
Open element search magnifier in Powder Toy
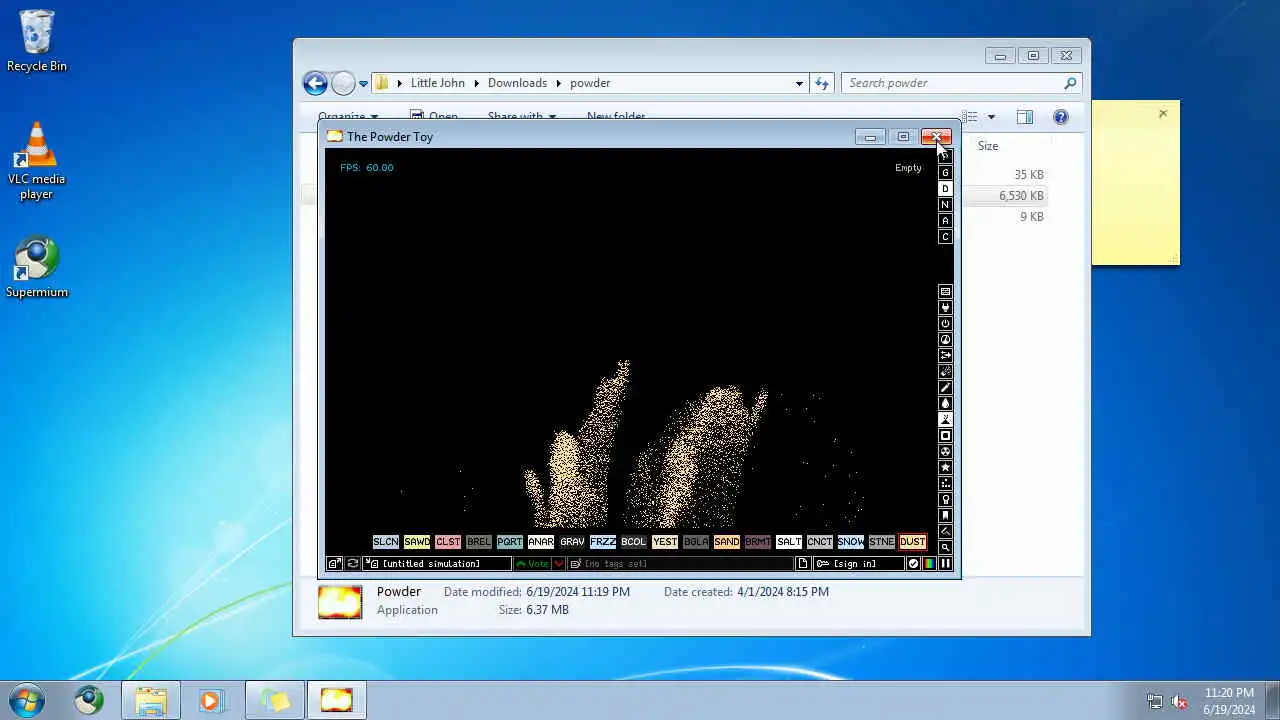pyautogui.click(x=945, y=548)
